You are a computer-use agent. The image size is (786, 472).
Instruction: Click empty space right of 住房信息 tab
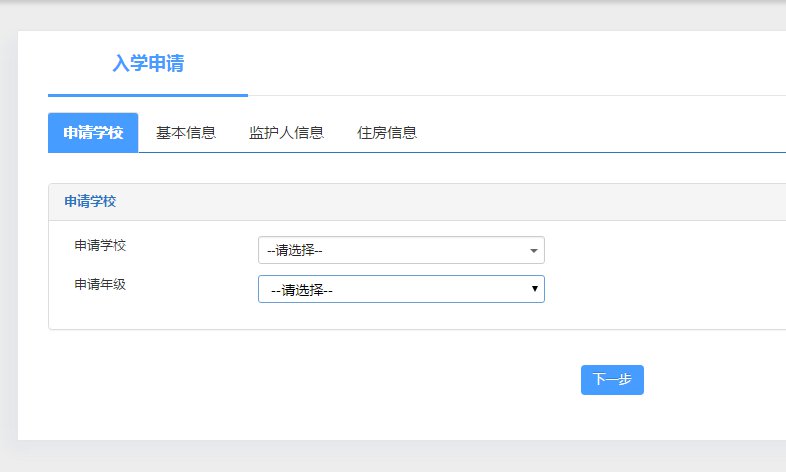600,133
